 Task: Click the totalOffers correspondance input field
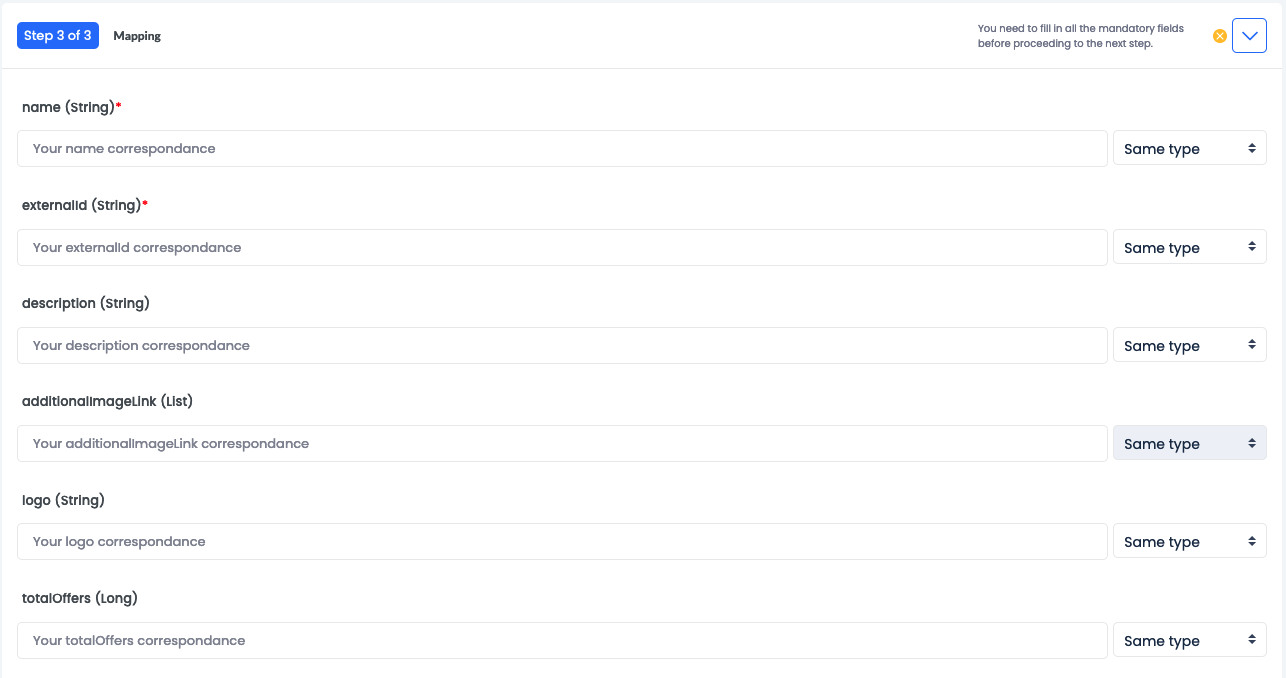coord(562,641)
